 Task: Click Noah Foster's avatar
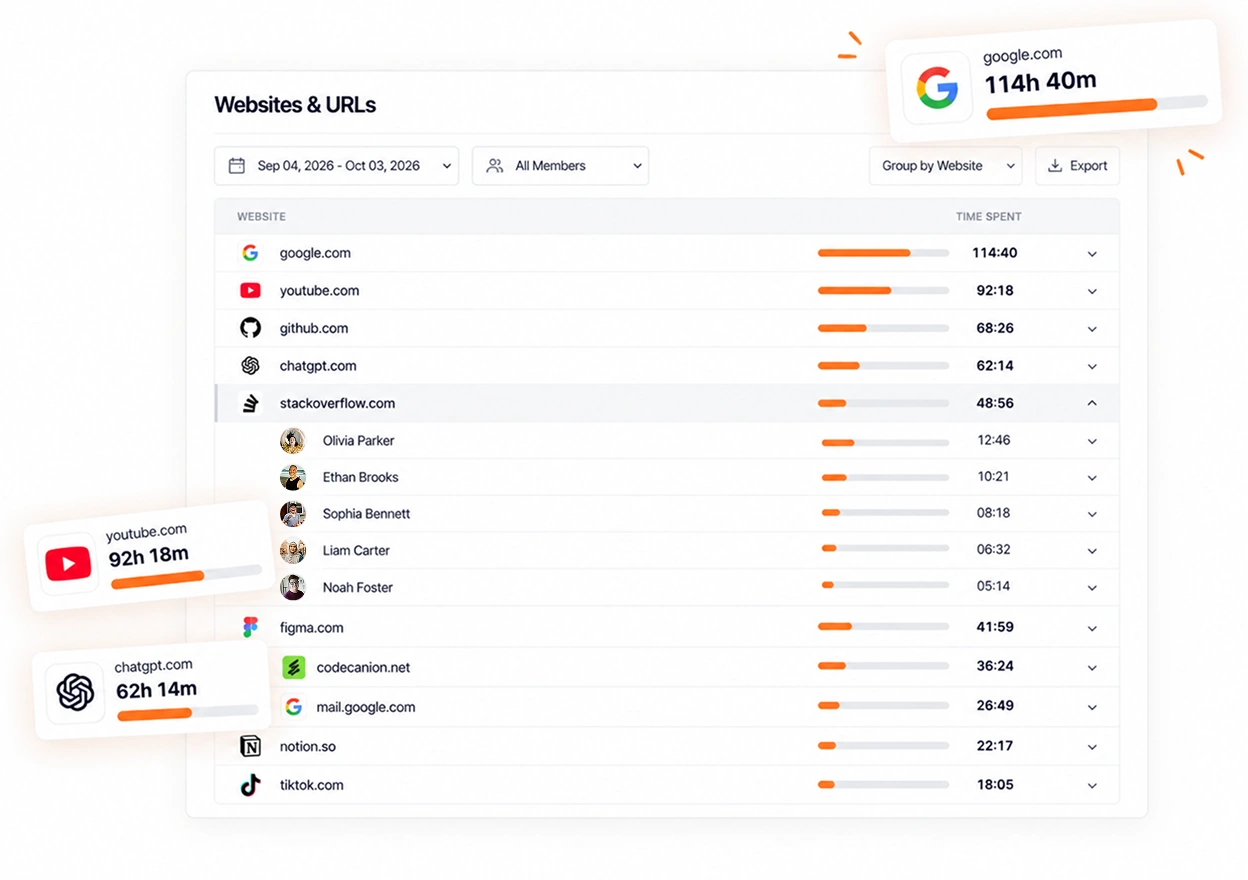coord(292,587)
